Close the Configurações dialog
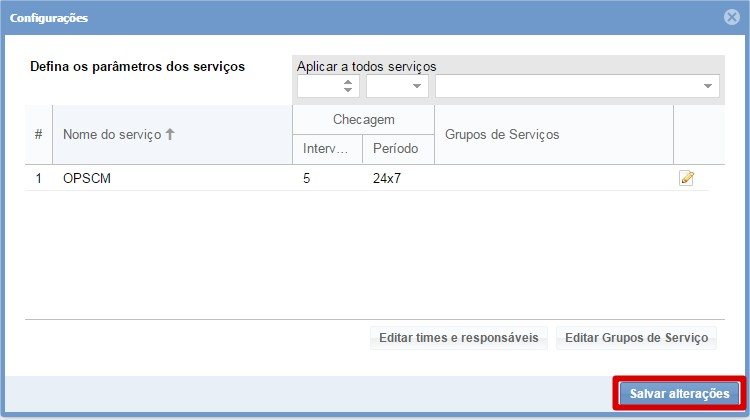Image resolution: width=750 pixels, height=420 pixels. click(731, 17)
